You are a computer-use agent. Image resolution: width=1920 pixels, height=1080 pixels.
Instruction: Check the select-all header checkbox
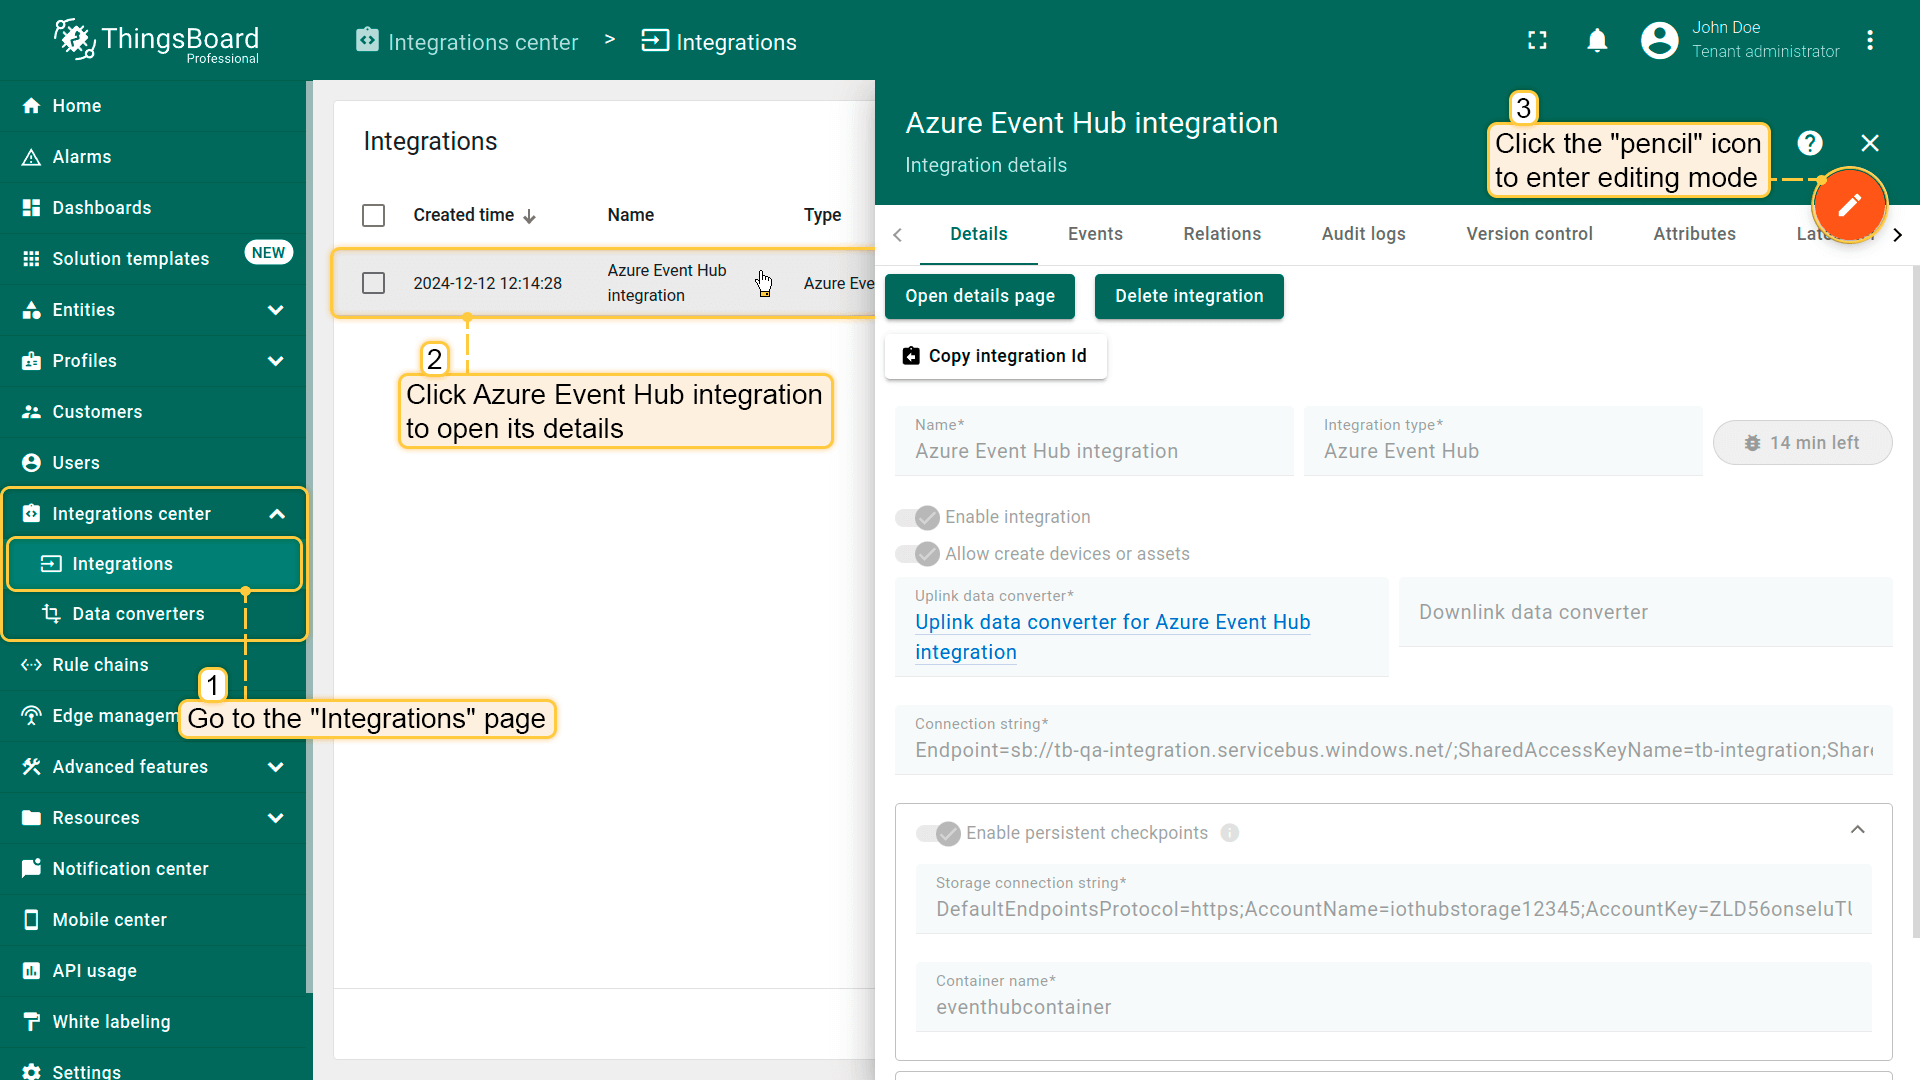[373, 215]
